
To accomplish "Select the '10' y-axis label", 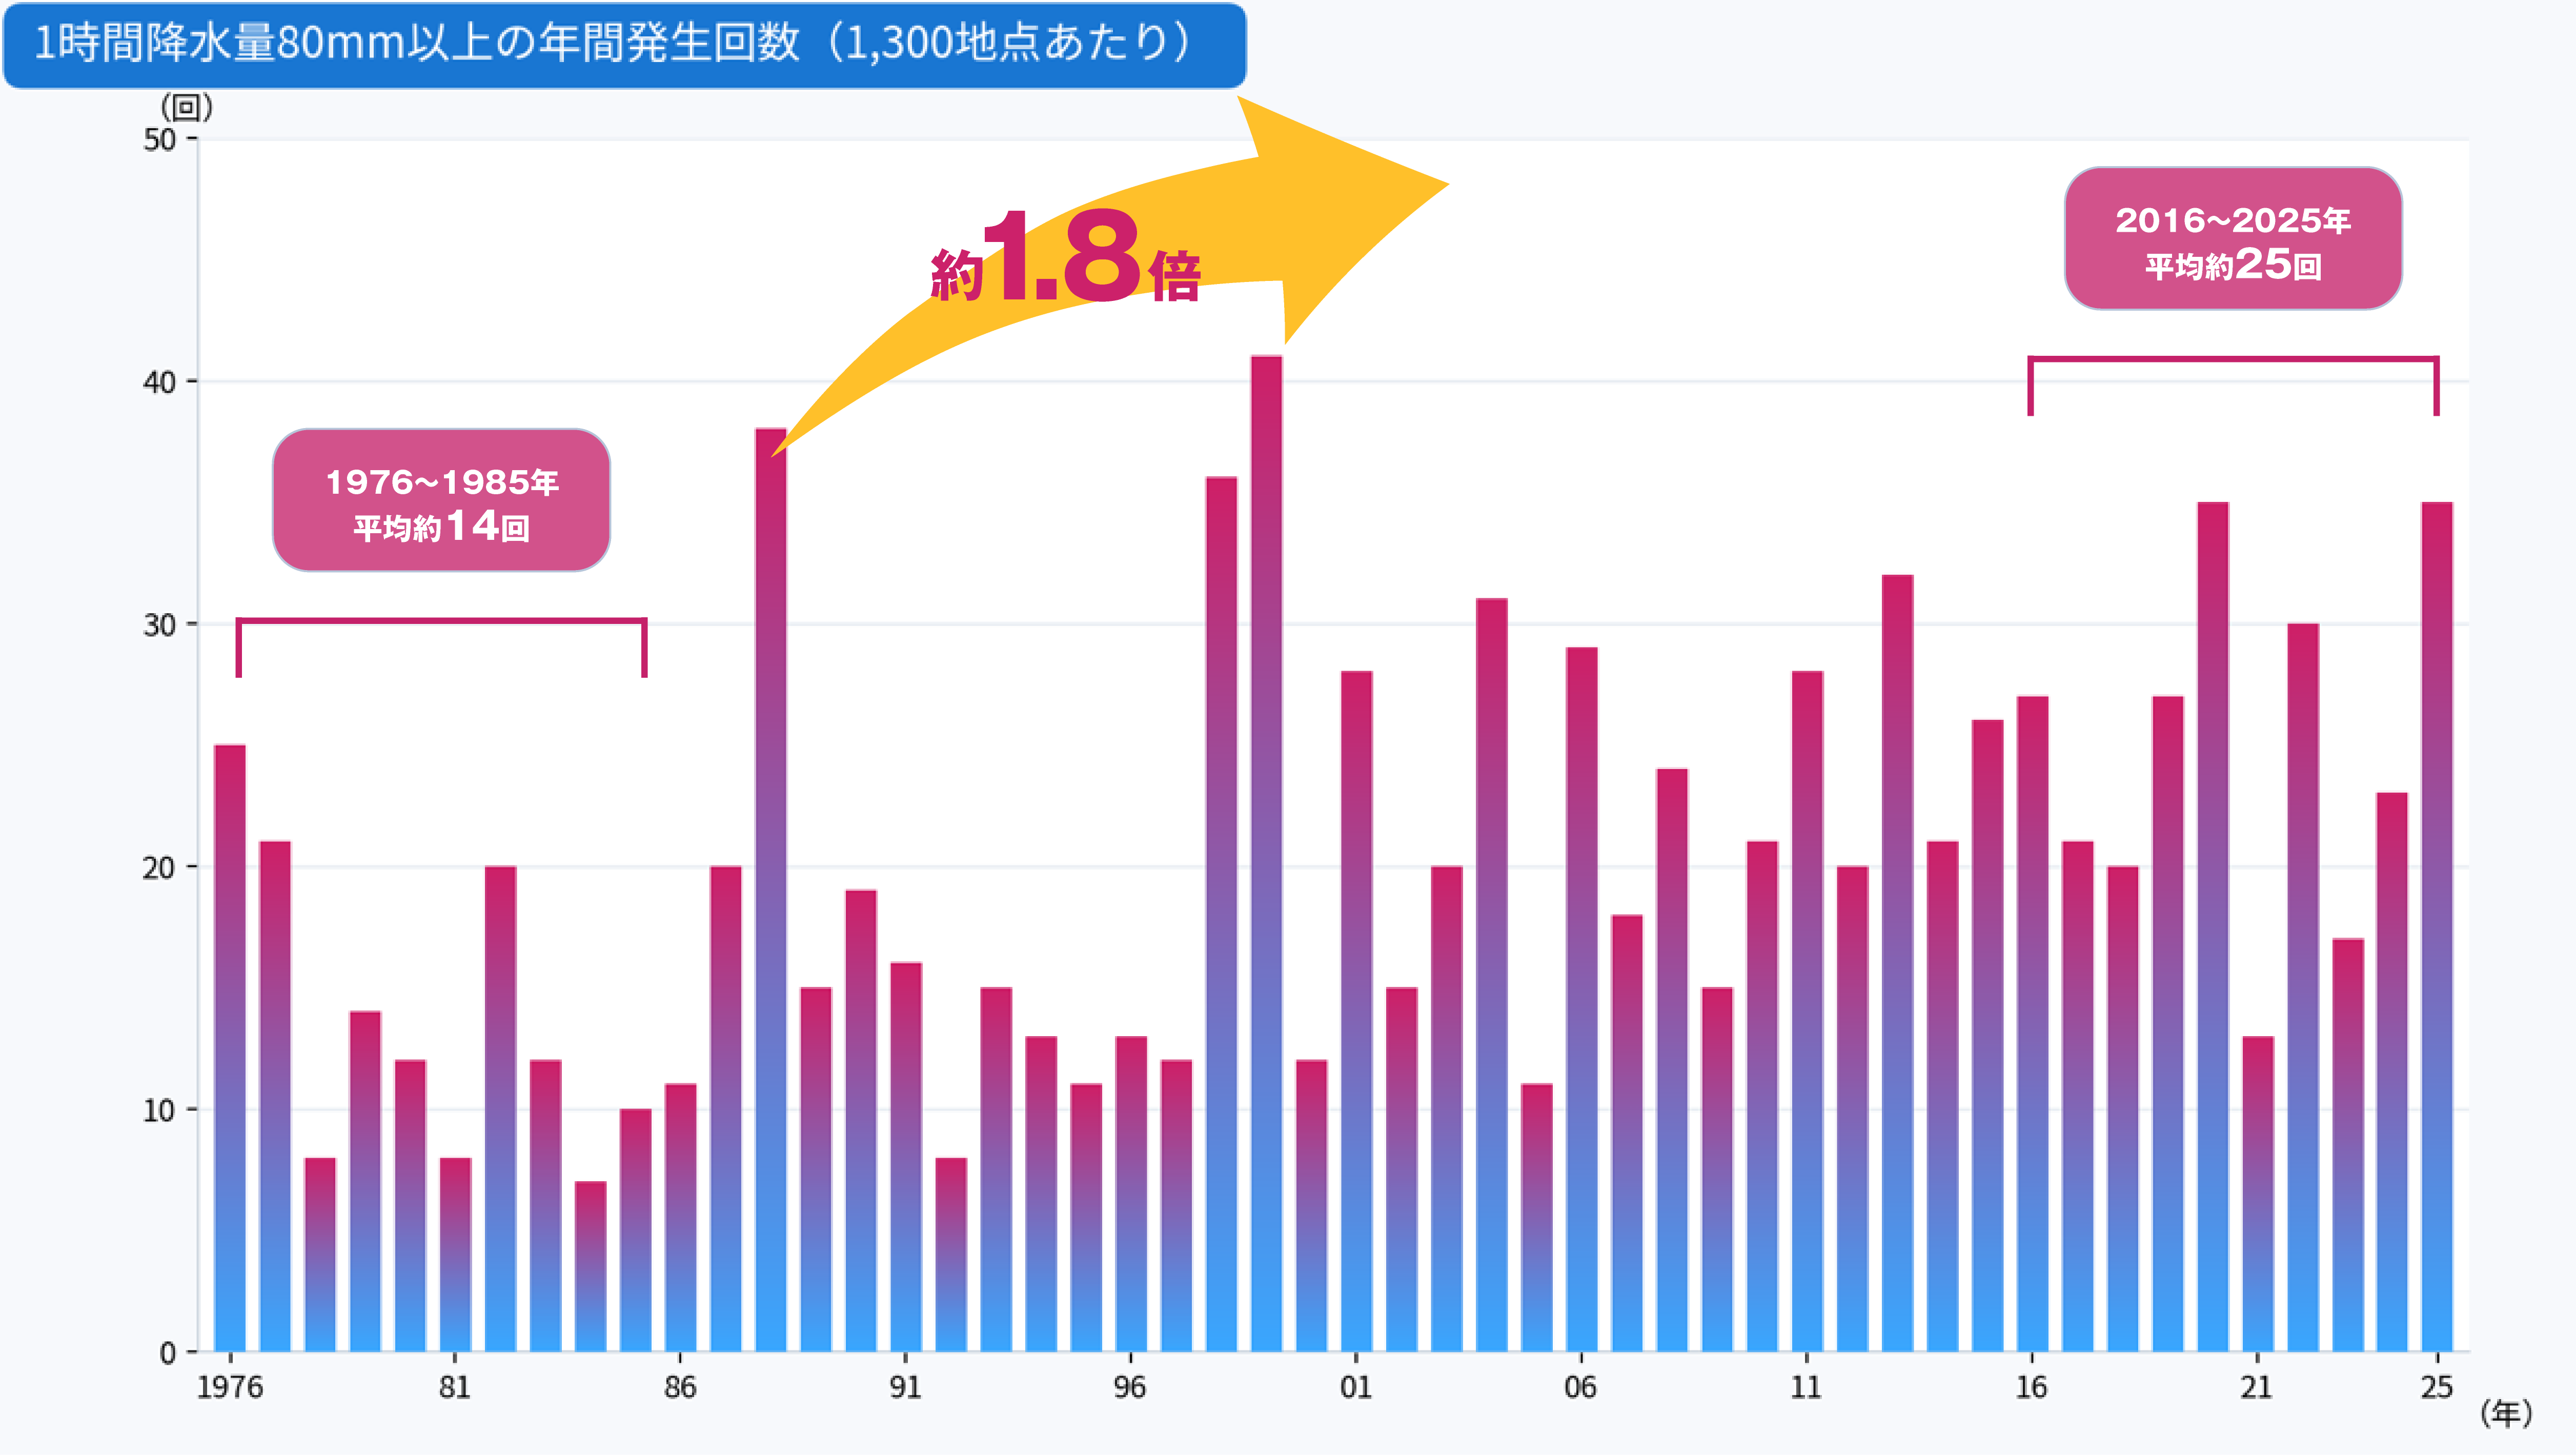I will (160, 1110).
